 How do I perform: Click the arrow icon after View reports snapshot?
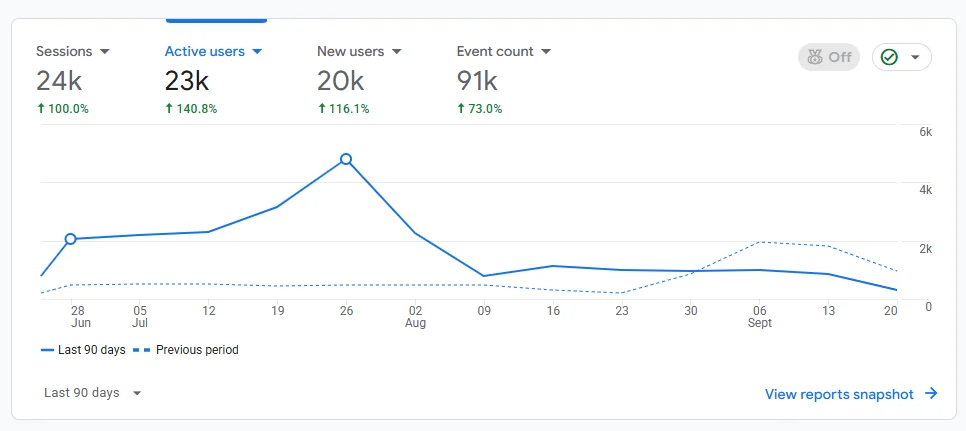931,393
